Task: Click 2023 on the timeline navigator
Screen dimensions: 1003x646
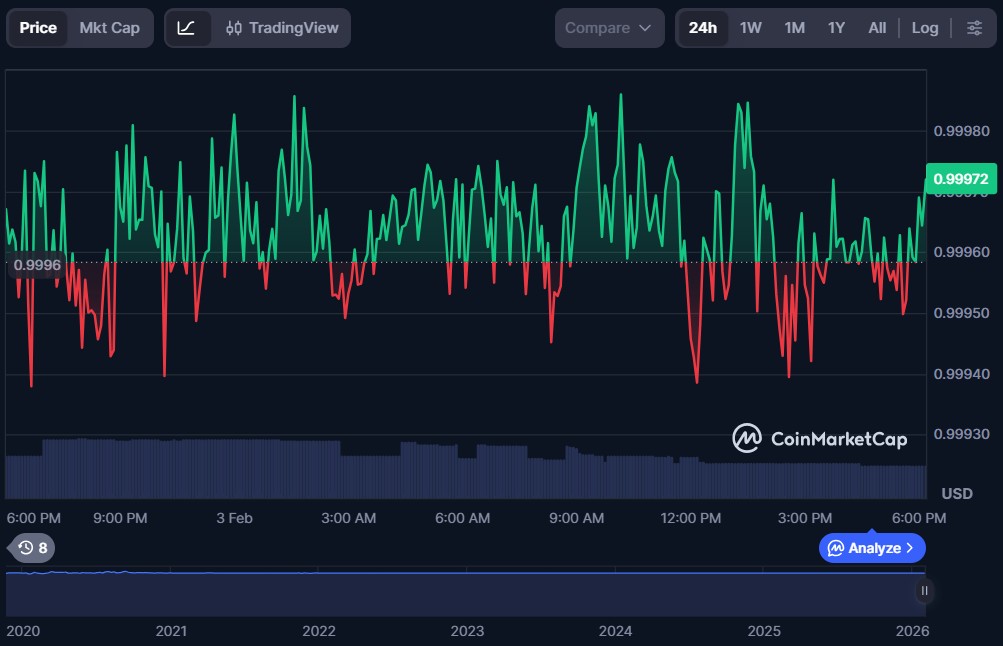Action: [467, 631]
